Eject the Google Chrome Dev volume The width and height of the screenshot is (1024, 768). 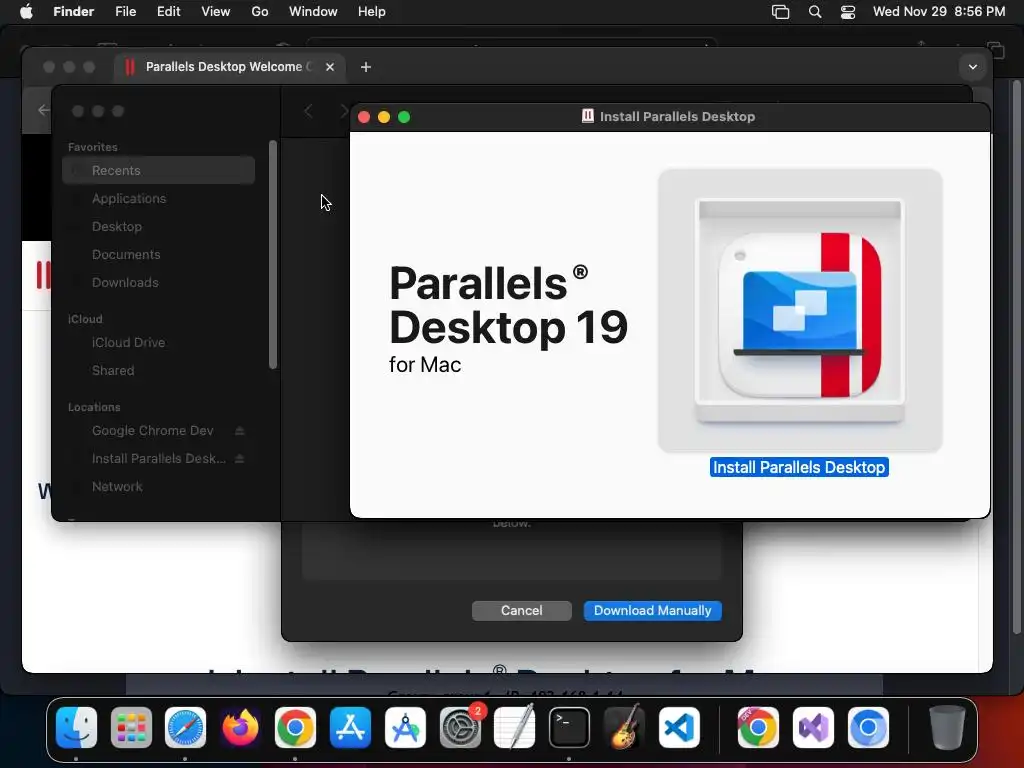(x=240, y=431)
